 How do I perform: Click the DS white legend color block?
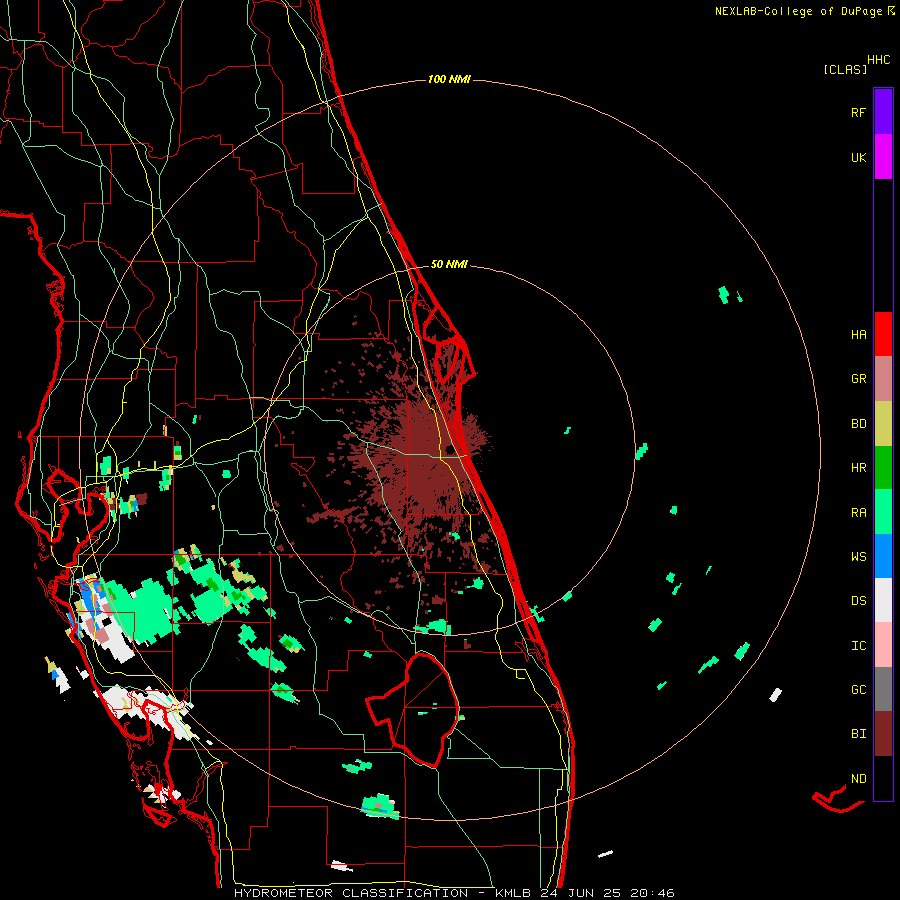[883, 600]
